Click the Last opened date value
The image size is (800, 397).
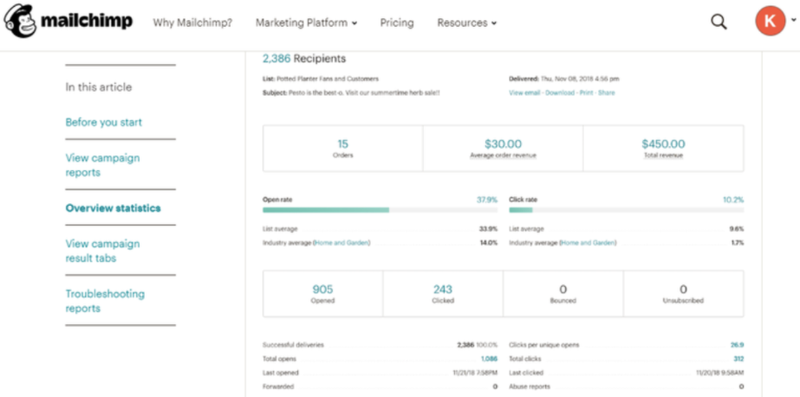pyautogui.click(x=475, y=373)
